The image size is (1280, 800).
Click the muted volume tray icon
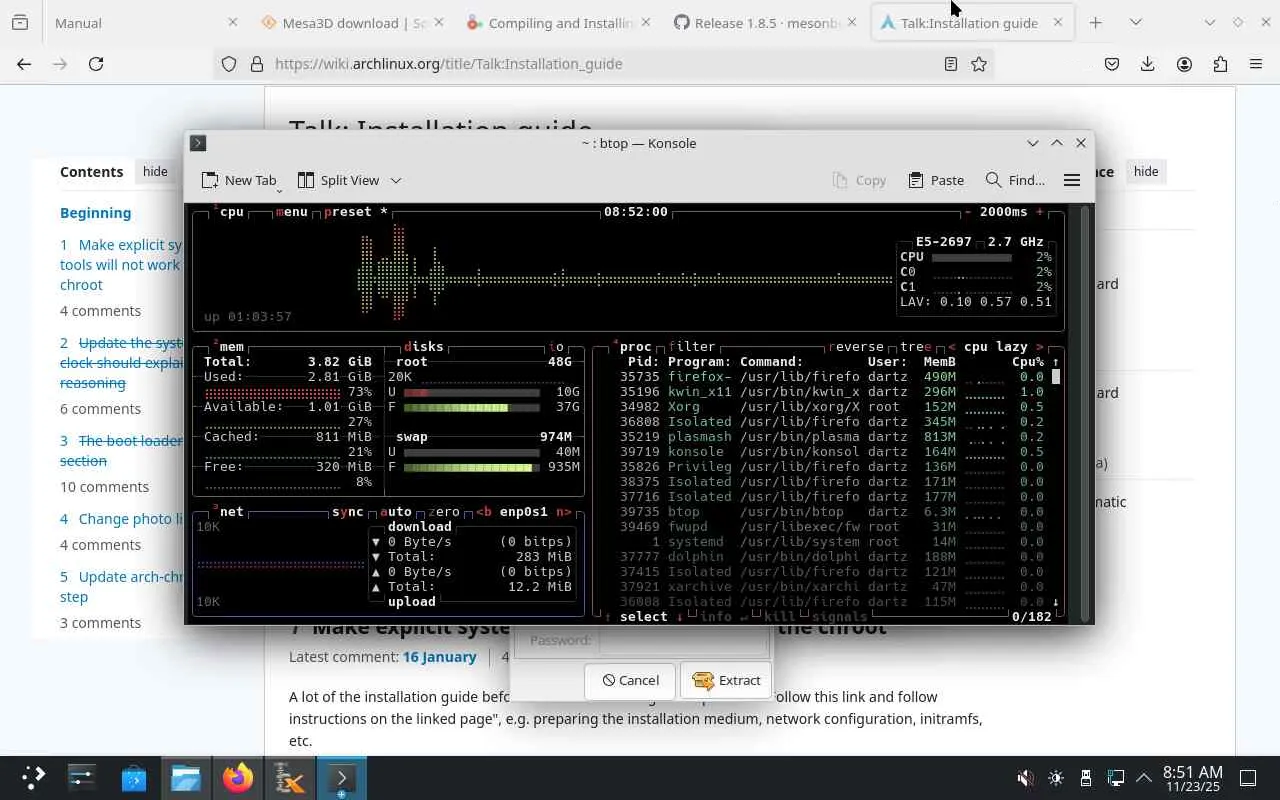click(x=1026, y=778)
